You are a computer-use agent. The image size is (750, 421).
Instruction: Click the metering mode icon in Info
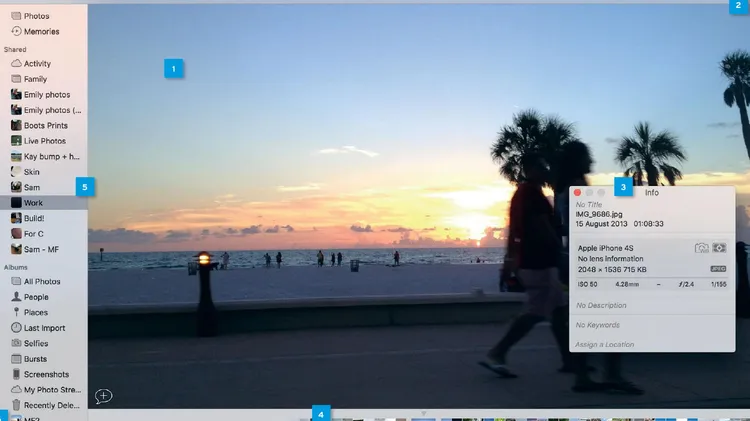point(719,248)
